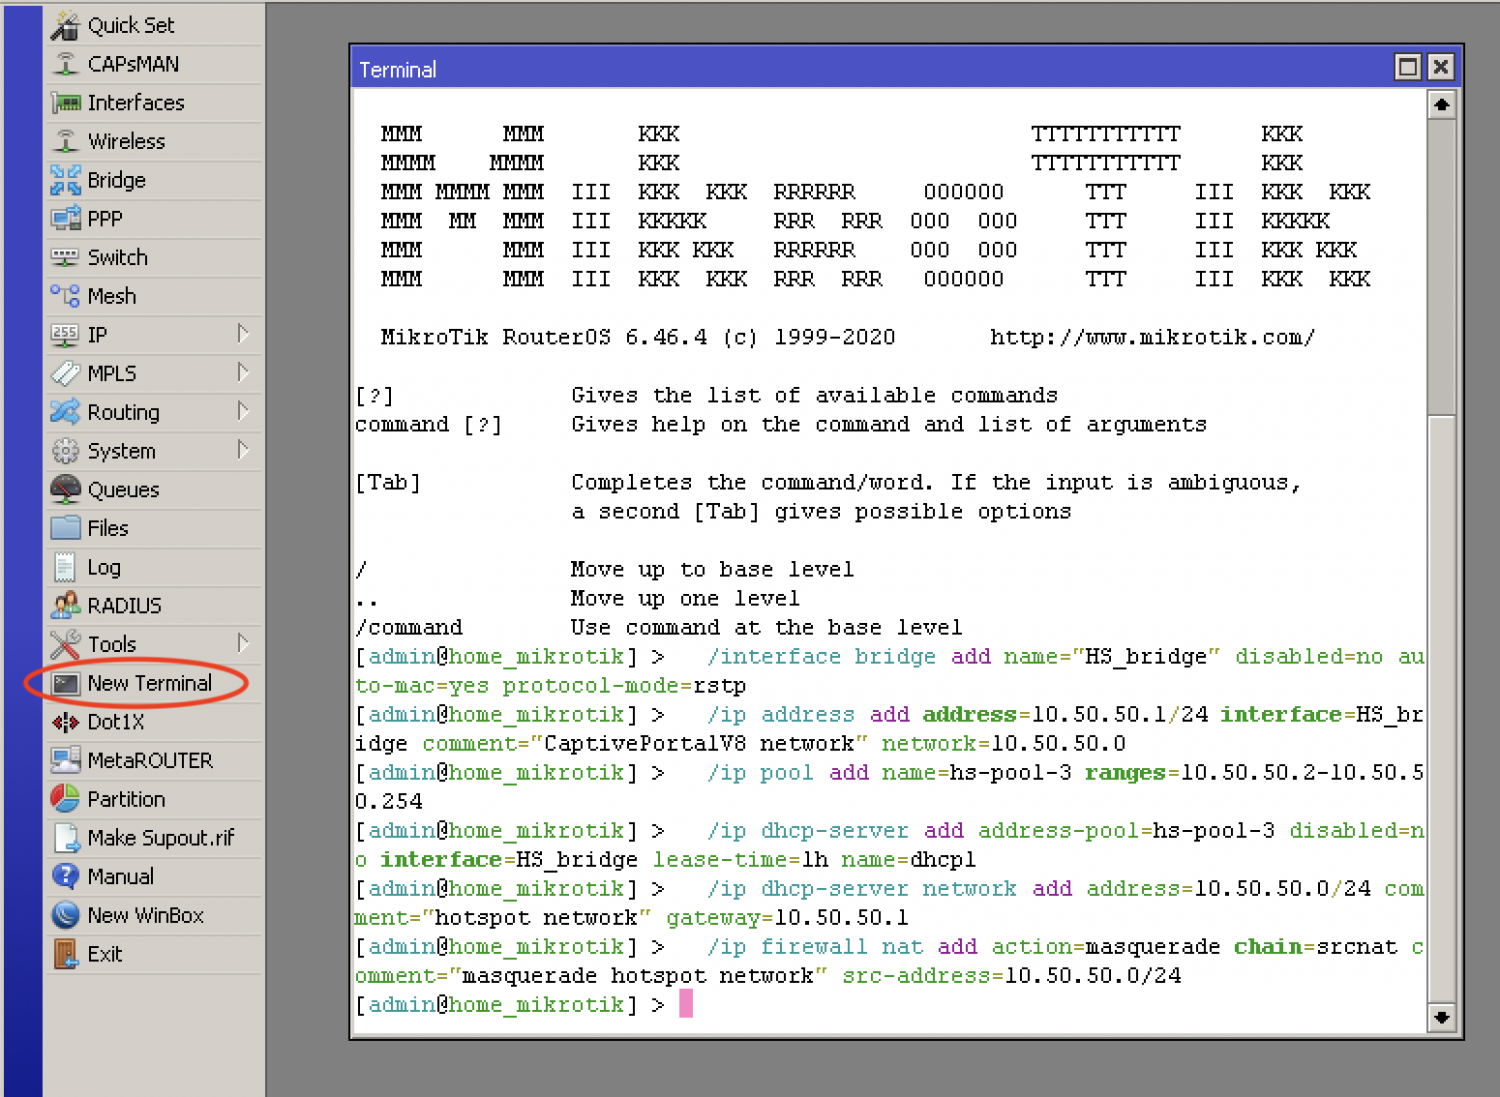
Task: Close the Terminal window
Action: click(1441, 67)
